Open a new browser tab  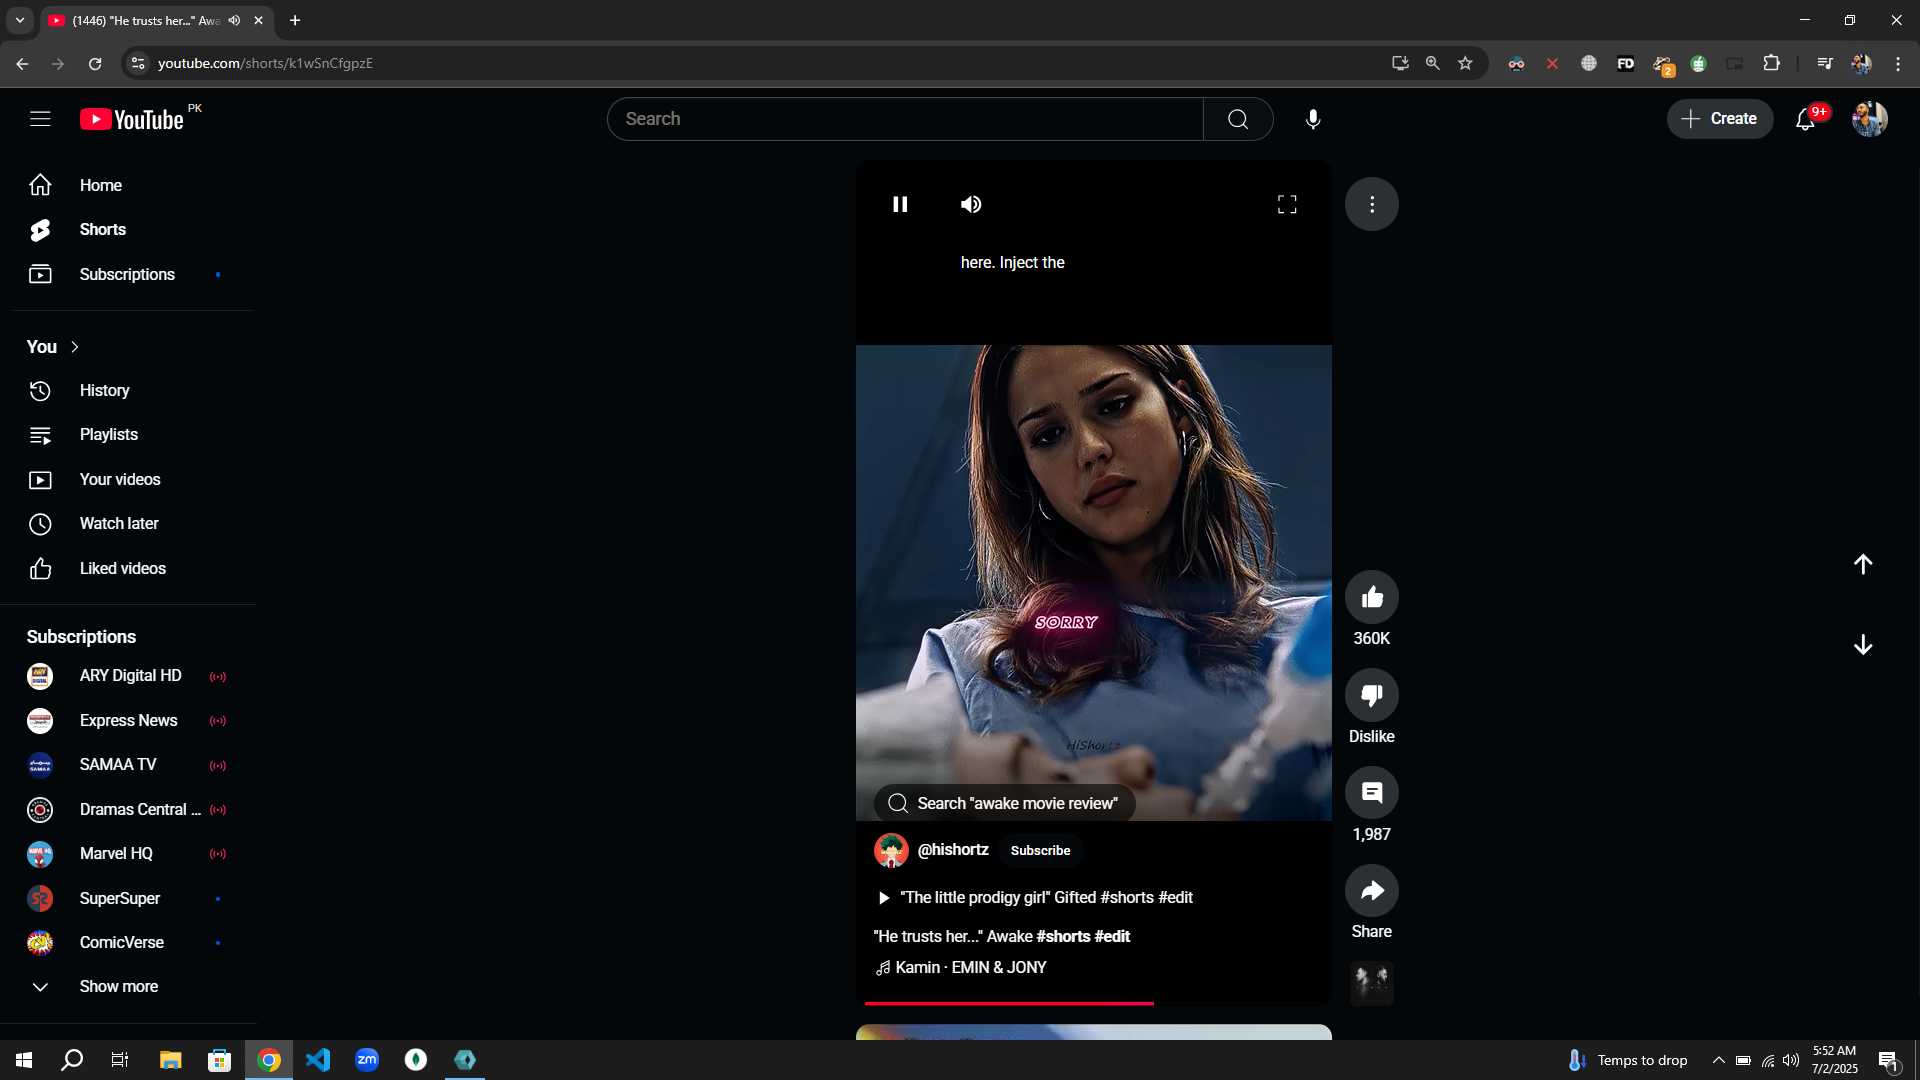[x=295, y=20]
